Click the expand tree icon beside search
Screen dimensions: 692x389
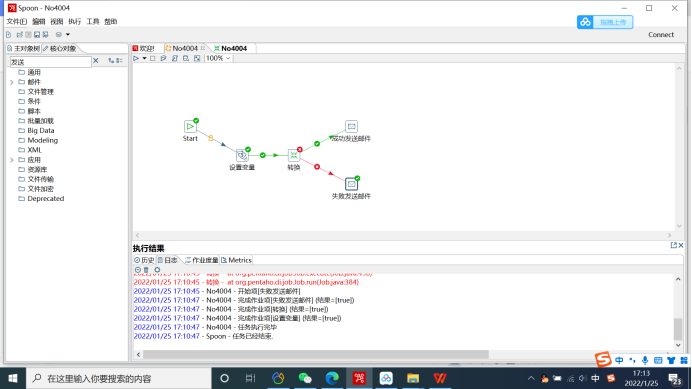click(111, 61)
